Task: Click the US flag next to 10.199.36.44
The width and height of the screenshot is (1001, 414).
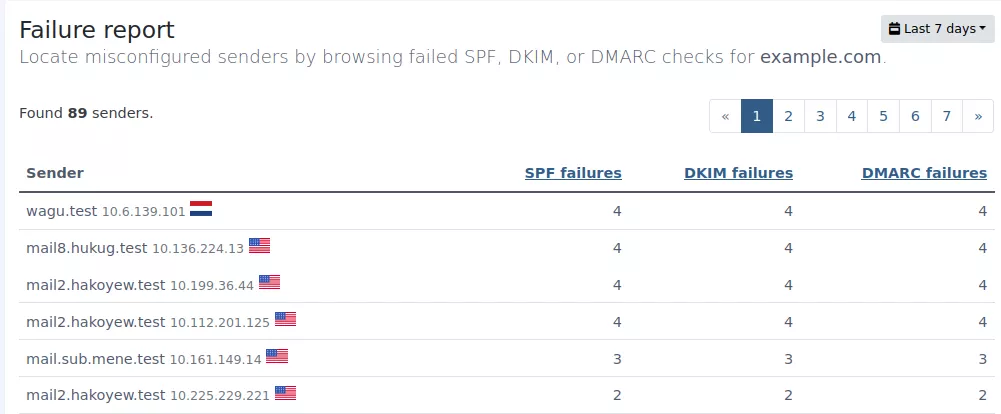Action: (x=269, y=283)
